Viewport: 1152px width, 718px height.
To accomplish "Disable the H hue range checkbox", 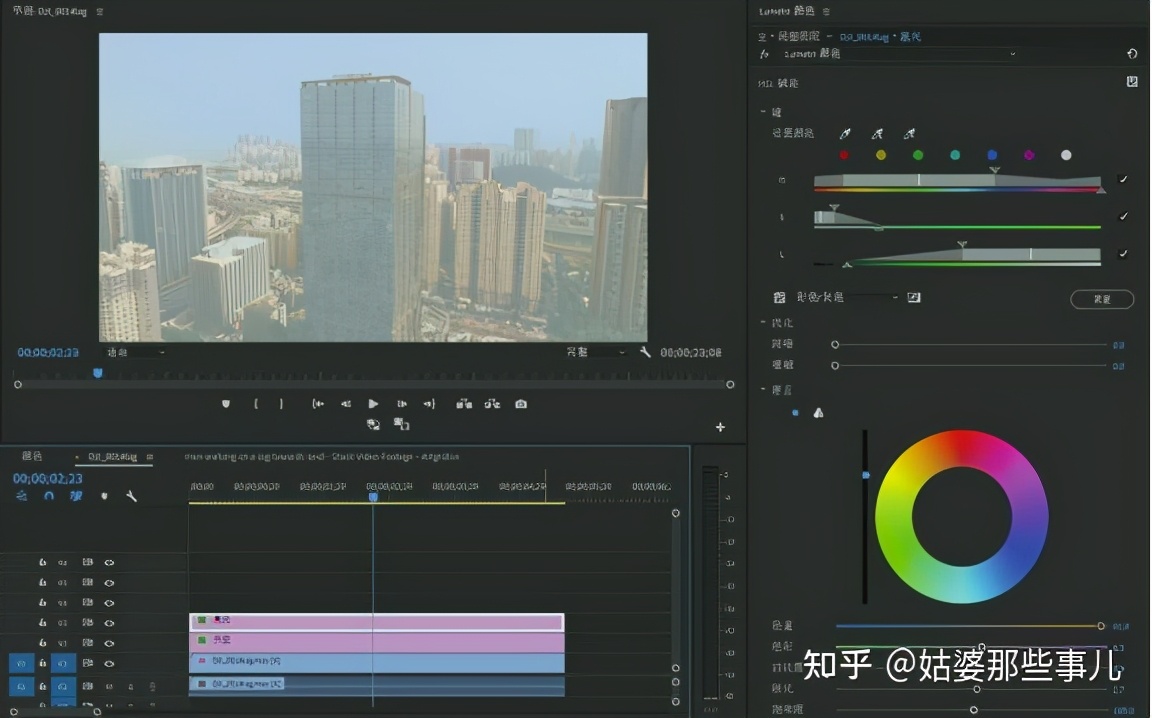I will [1123, 180].
